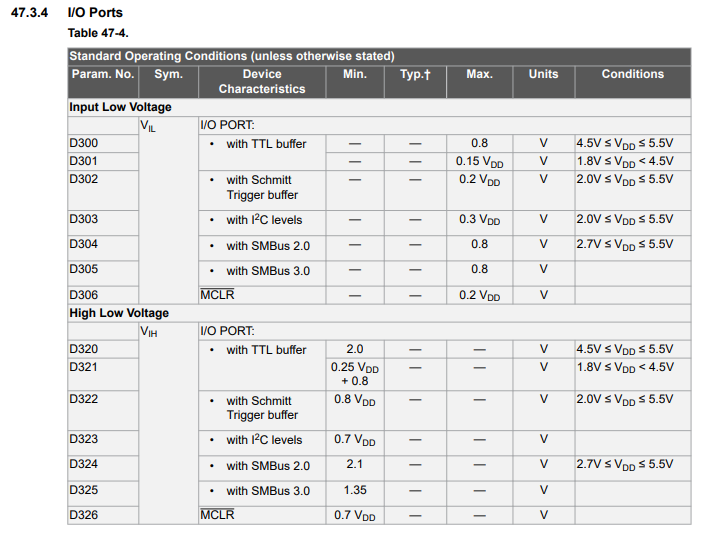Click the D301 condition 1.8V ≤ VDD < 4.5V
This screenshot has height=538, width=701.
pos(625,162)
